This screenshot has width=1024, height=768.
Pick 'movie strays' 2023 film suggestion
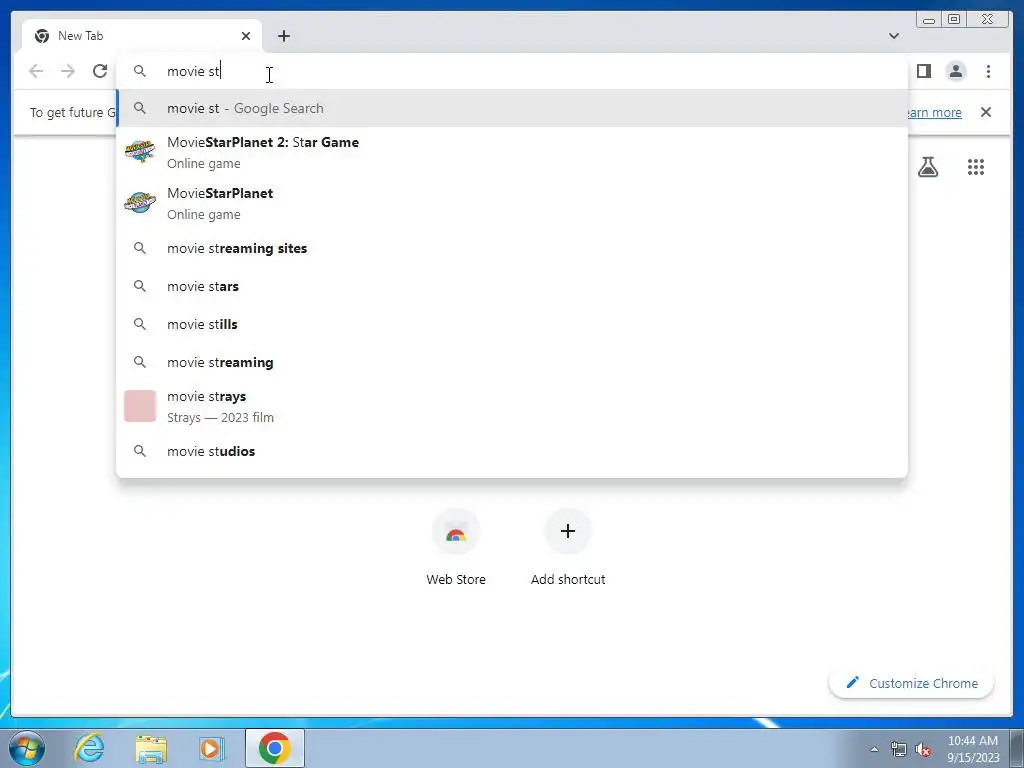pos(512,406)
